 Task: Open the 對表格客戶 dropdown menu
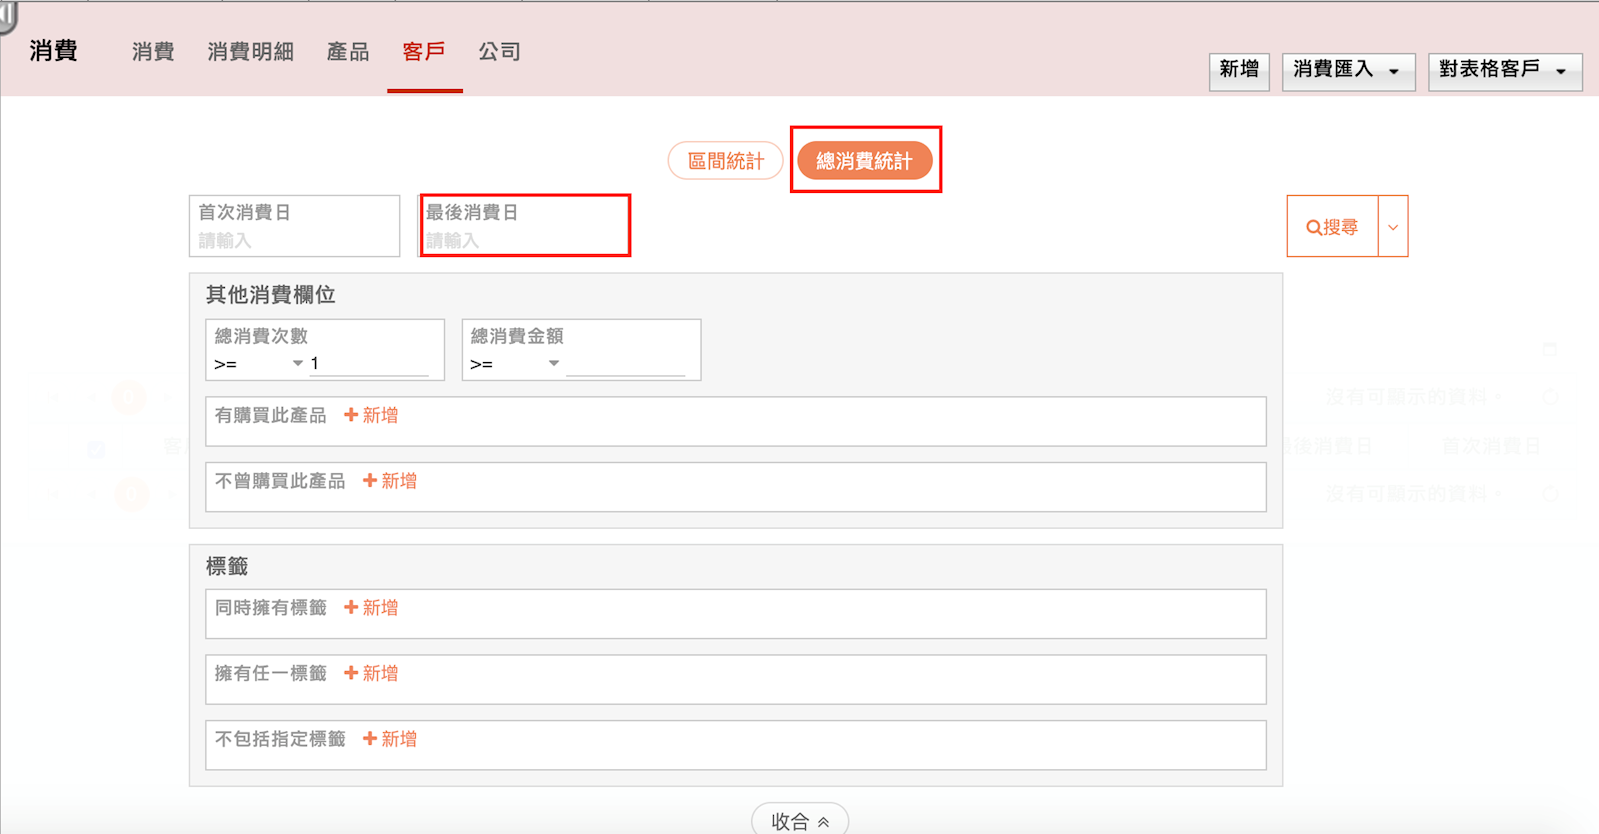(x=1504, y=71)
